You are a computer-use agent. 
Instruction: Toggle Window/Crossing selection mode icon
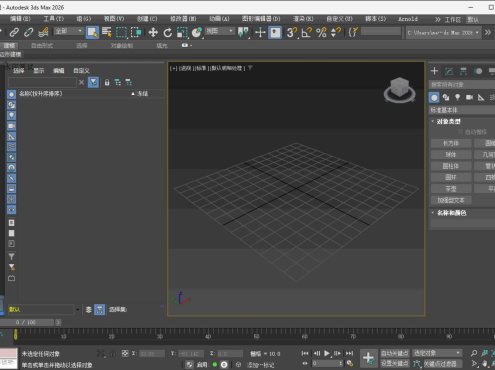(x=136, y=32)
